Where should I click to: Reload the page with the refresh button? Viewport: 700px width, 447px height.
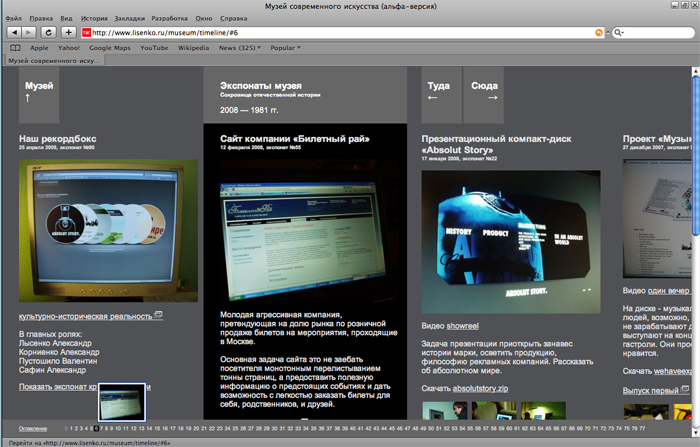coord(48,33)
